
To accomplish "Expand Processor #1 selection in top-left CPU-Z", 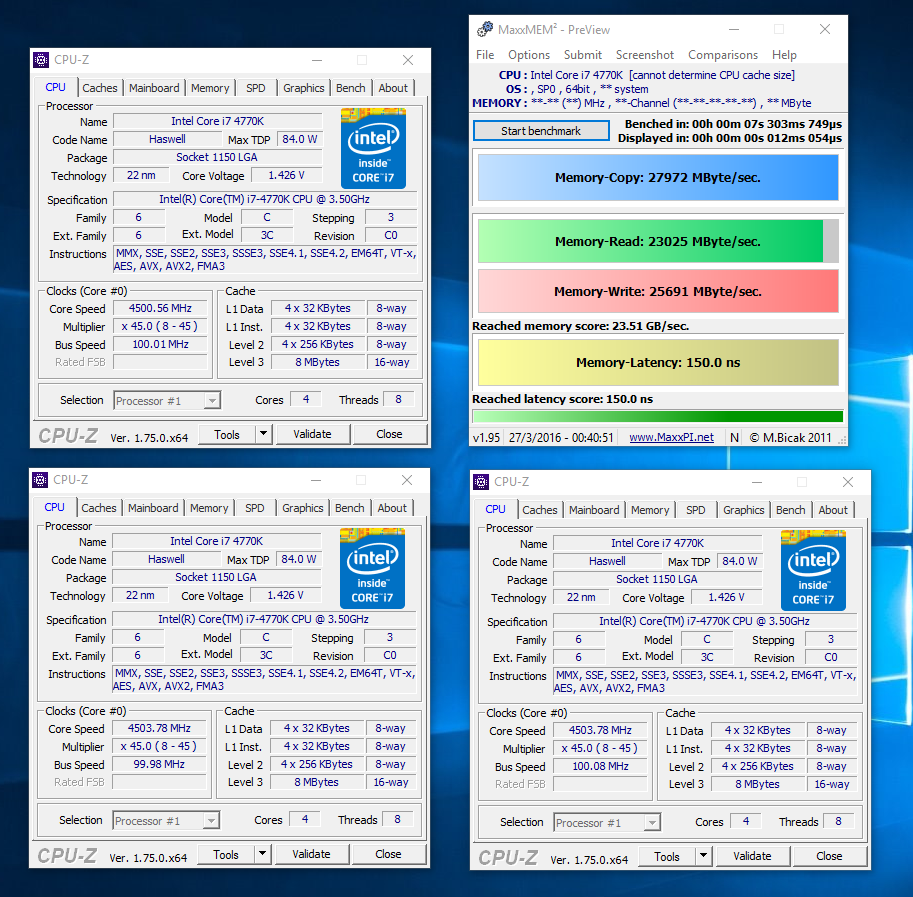I will 212,400.
